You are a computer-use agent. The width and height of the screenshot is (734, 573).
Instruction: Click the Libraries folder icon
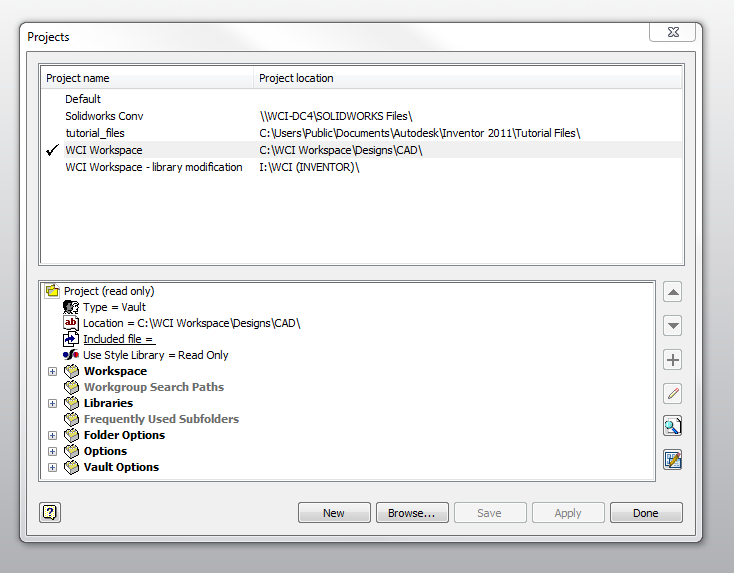[72, 403]
